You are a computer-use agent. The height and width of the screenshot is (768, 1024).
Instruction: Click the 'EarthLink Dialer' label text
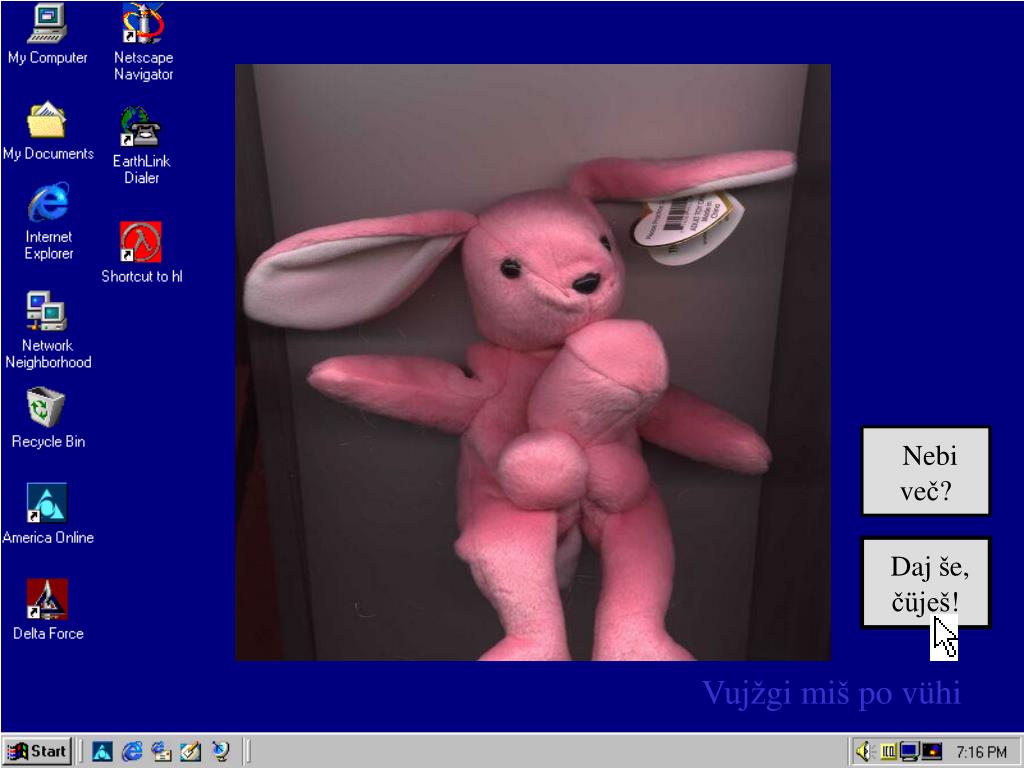(x=142, y=169)
